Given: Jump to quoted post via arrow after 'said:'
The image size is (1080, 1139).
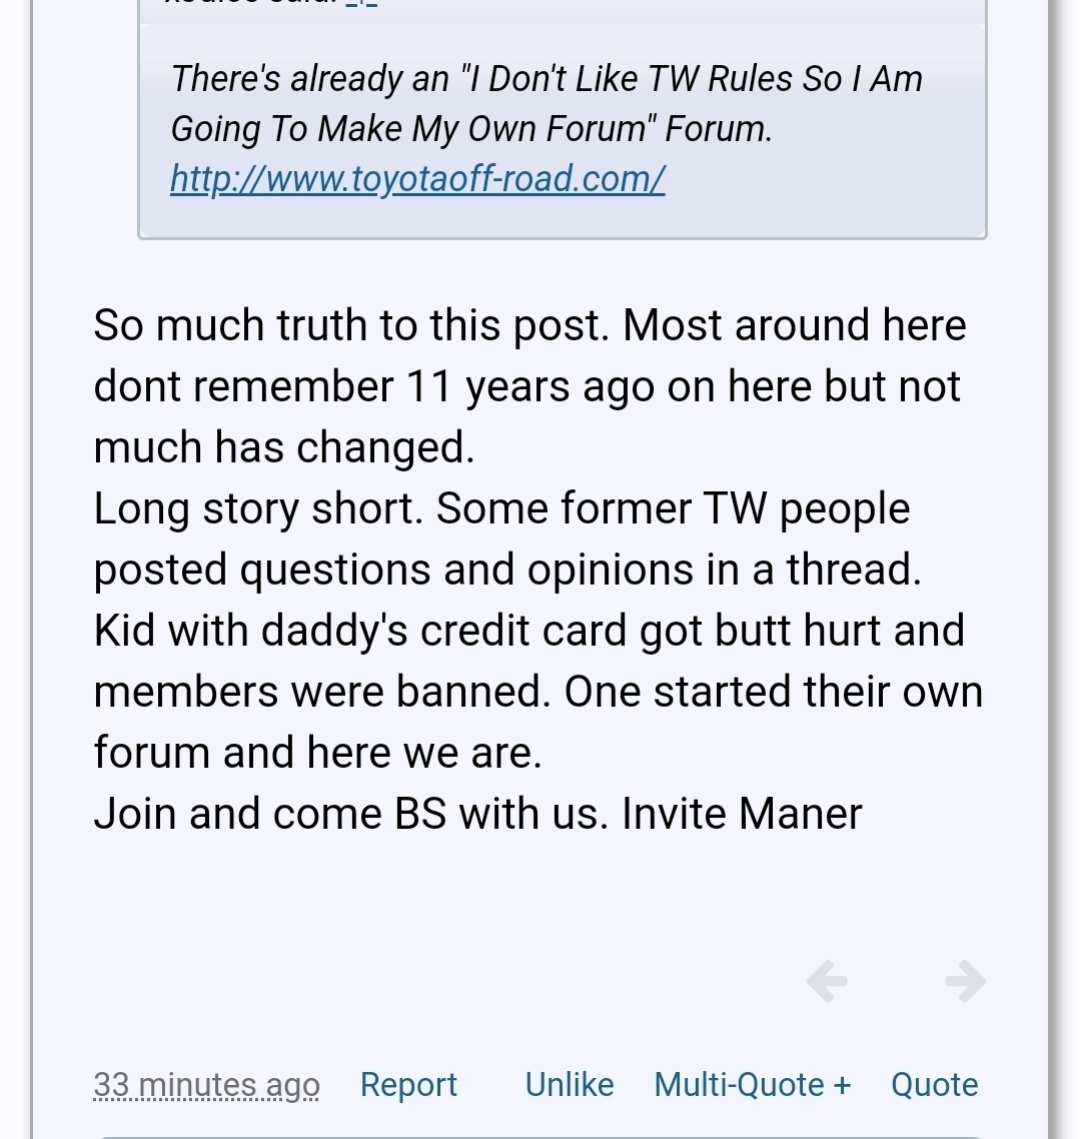Looking at the screenshot, I should (x=362, y=3).
